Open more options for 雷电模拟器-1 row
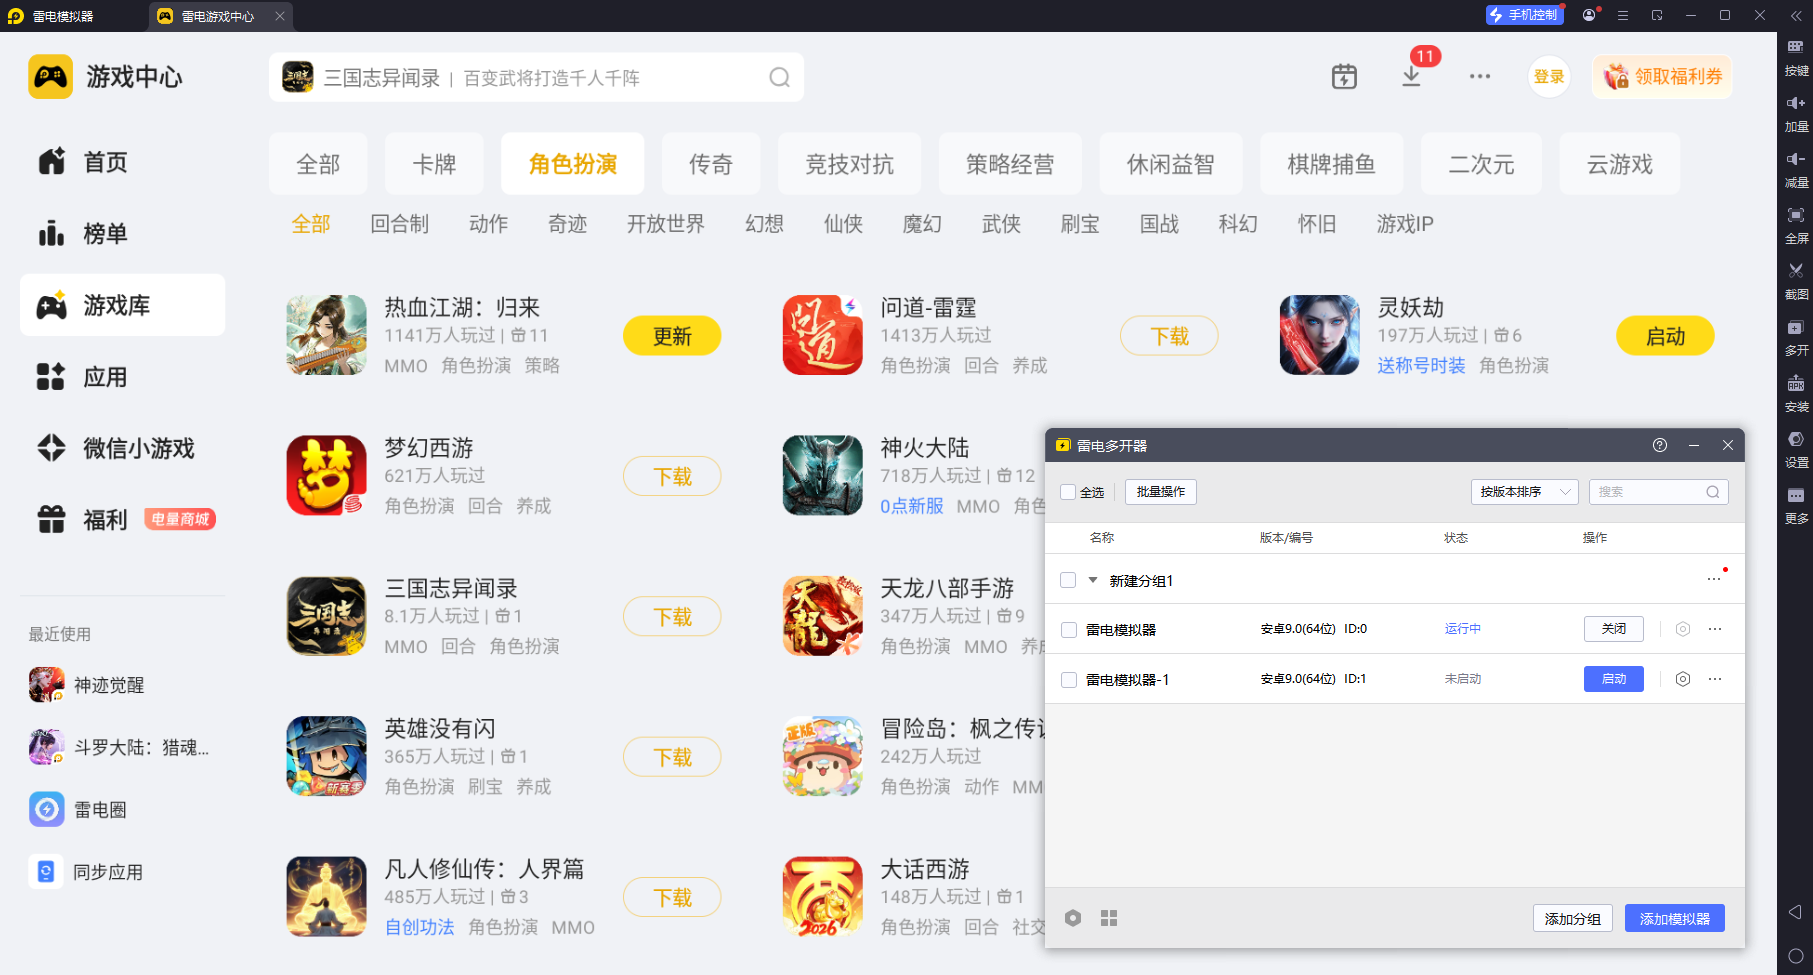The height and width of the screenshot is (975, 1813). pos(1715,679)
